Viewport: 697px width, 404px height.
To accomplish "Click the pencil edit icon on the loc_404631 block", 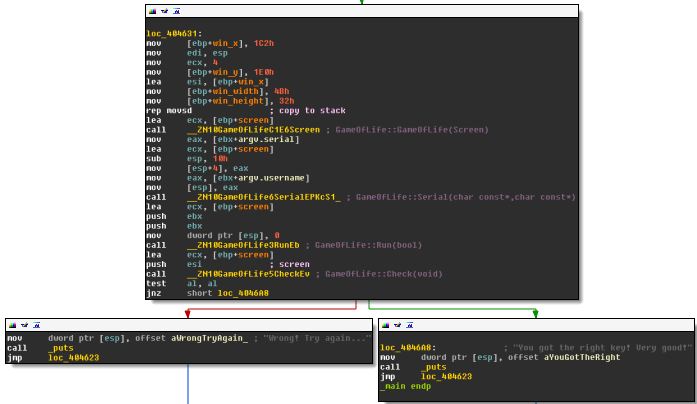I will 164,11.
